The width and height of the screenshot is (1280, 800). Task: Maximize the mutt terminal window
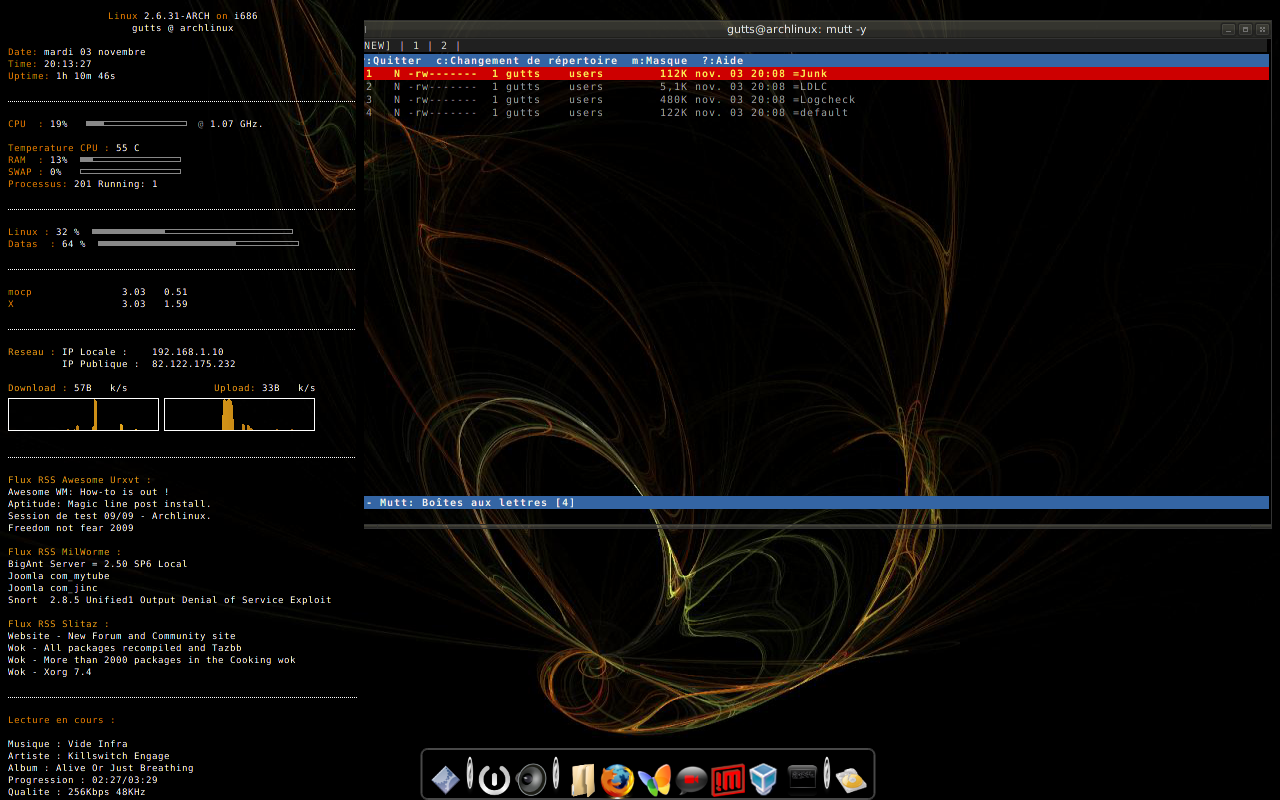pos(1245,29)
